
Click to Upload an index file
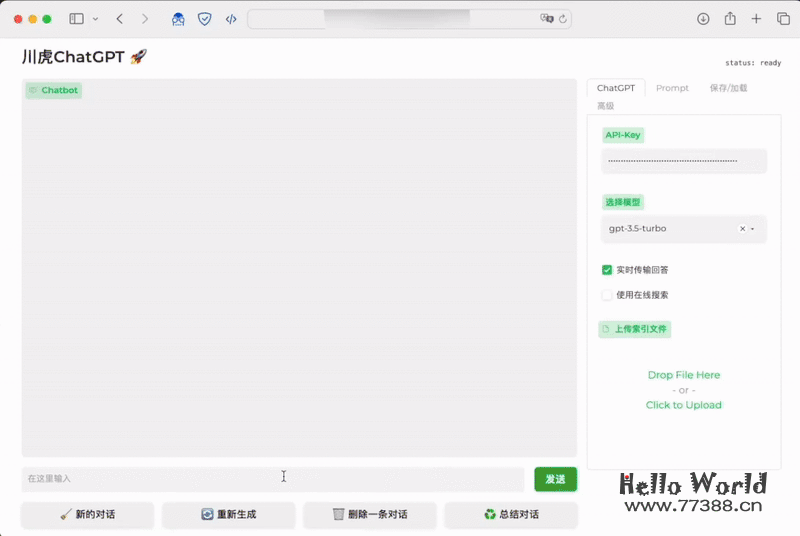(684, 405)
